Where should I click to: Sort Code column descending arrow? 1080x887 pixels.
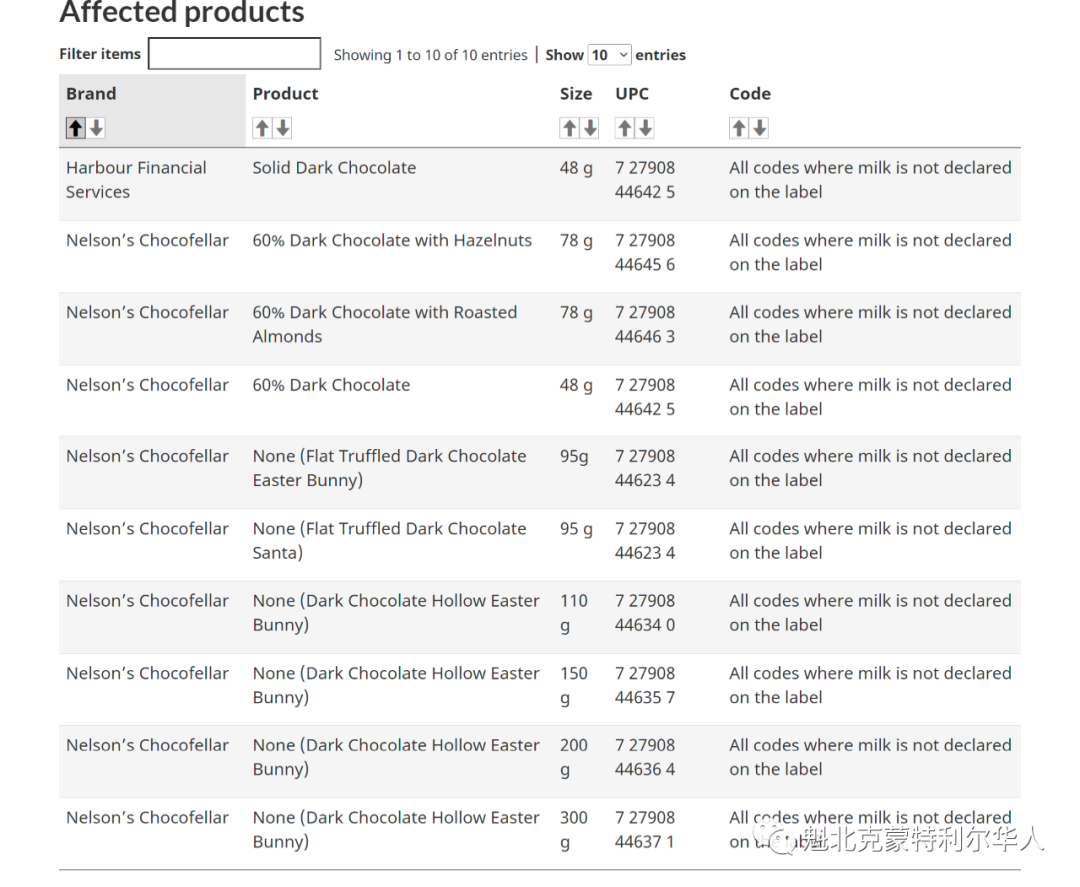coord(760,128)
